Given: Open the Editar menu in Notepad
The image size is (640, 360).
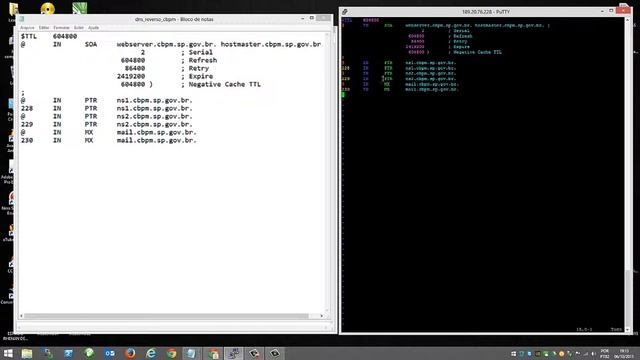Looking at the screenshot, I should pyautogui.click(x=44, y=28).
